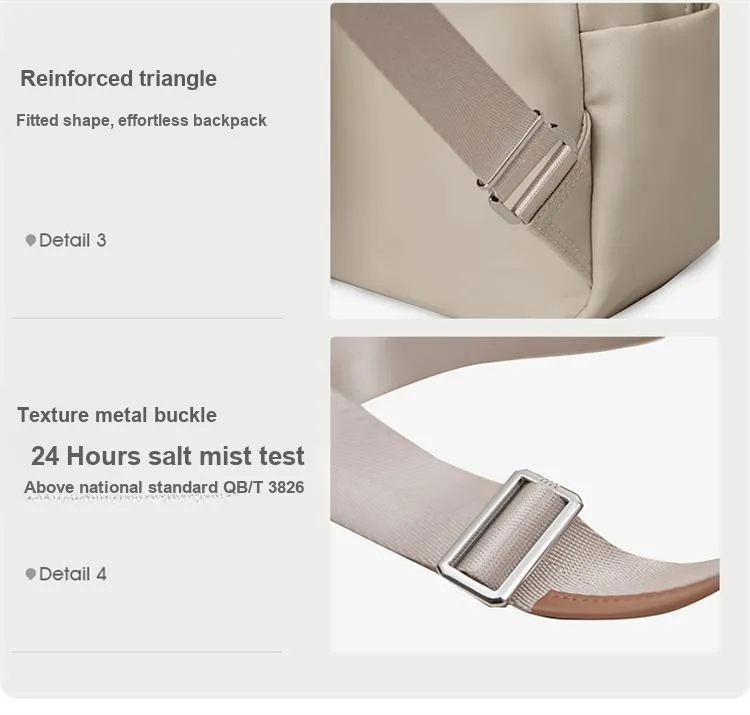Screen dimensions: 750x715
Task: Click the rectangular metal buckle in the bottom photo
Action: [x=510, y=537]
